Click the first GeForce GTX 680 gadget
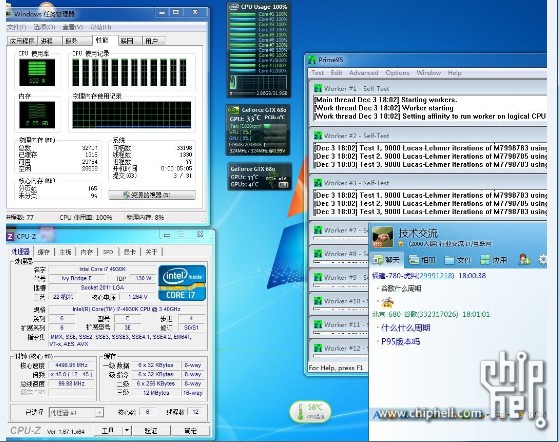Image resolution: width=559 pixels, height=442 pixels. (x=258, y=130)
